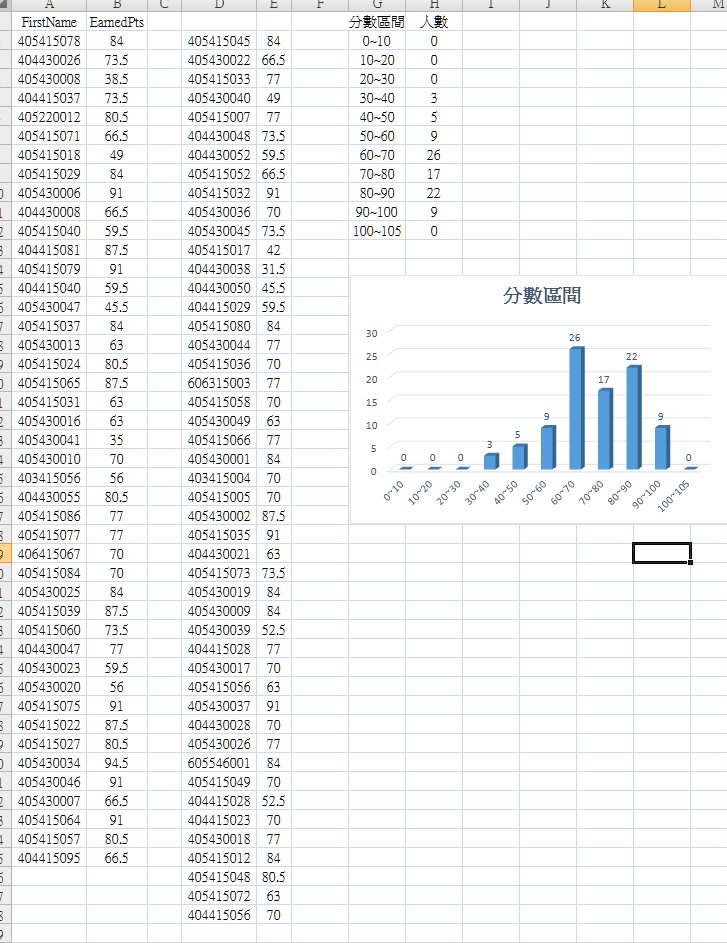Select the 人數 header cell
Image resolution: width=727 pixels, height=943 pixels.
(x=433, y=22)
